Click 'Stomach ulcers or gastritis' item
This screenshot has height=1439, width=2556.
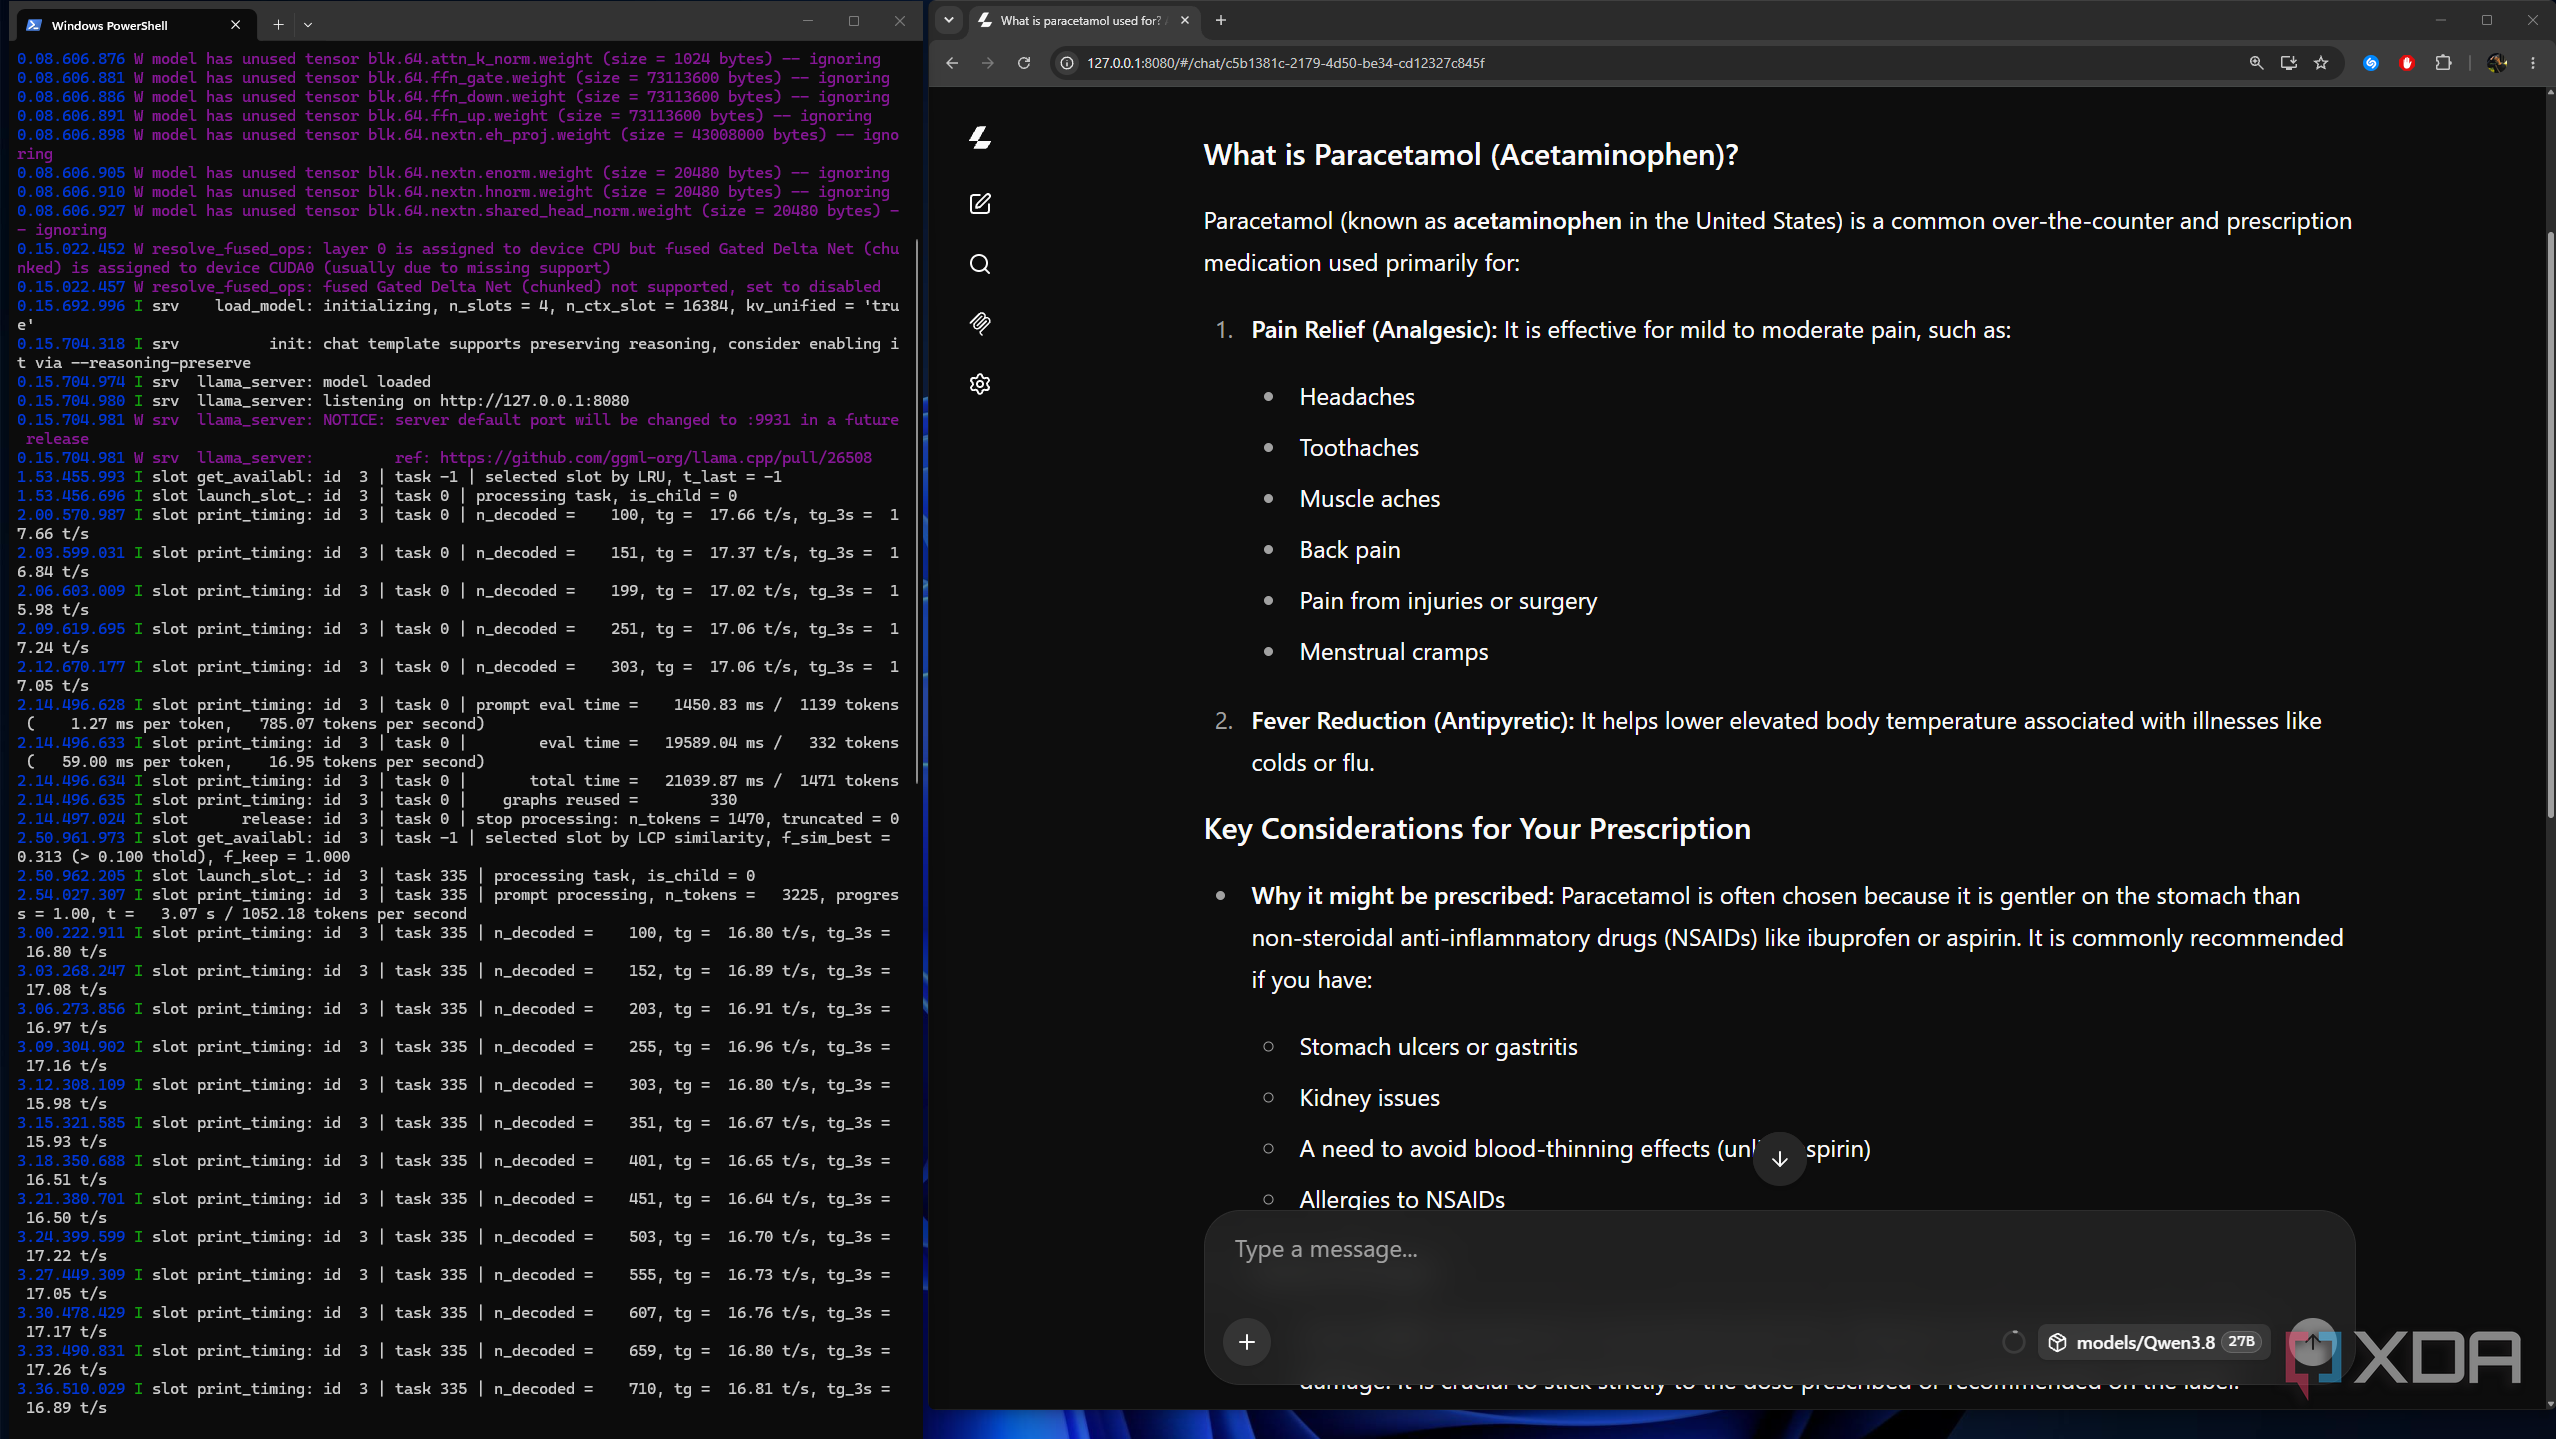[1437, 1047]
